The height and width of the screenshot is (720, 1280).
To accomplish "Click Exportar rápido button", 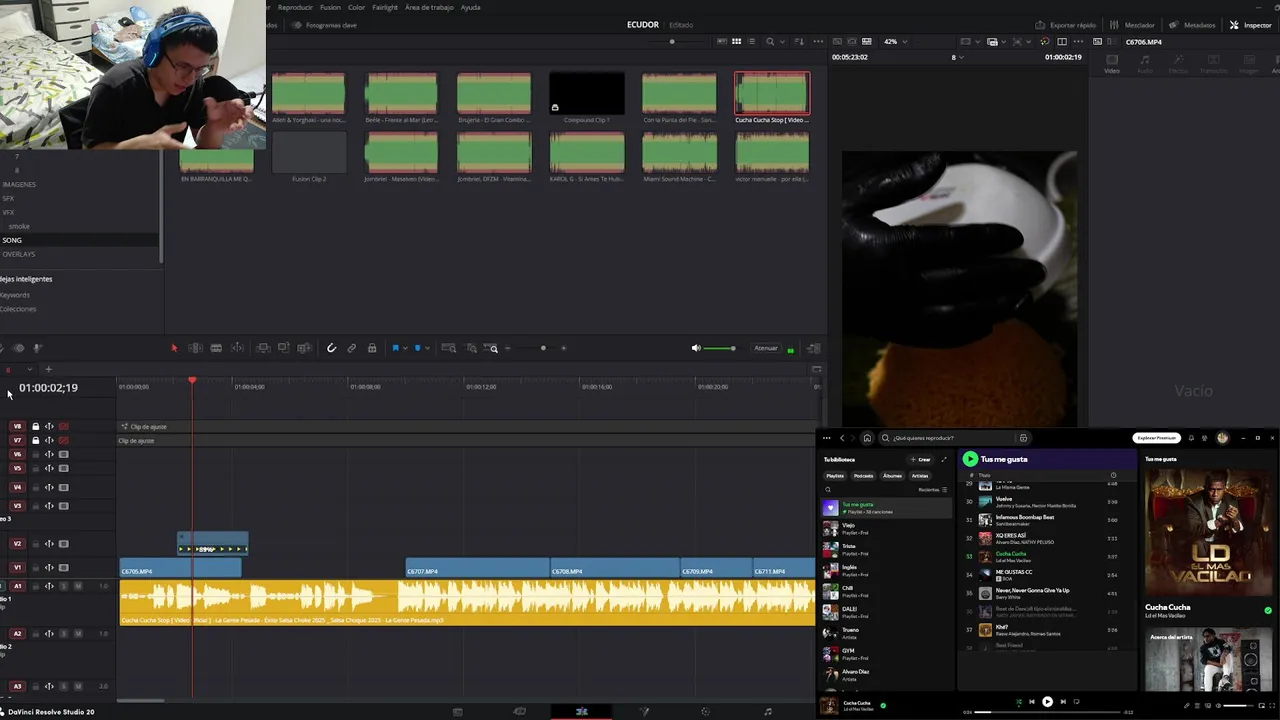I will coord(1066,25).
